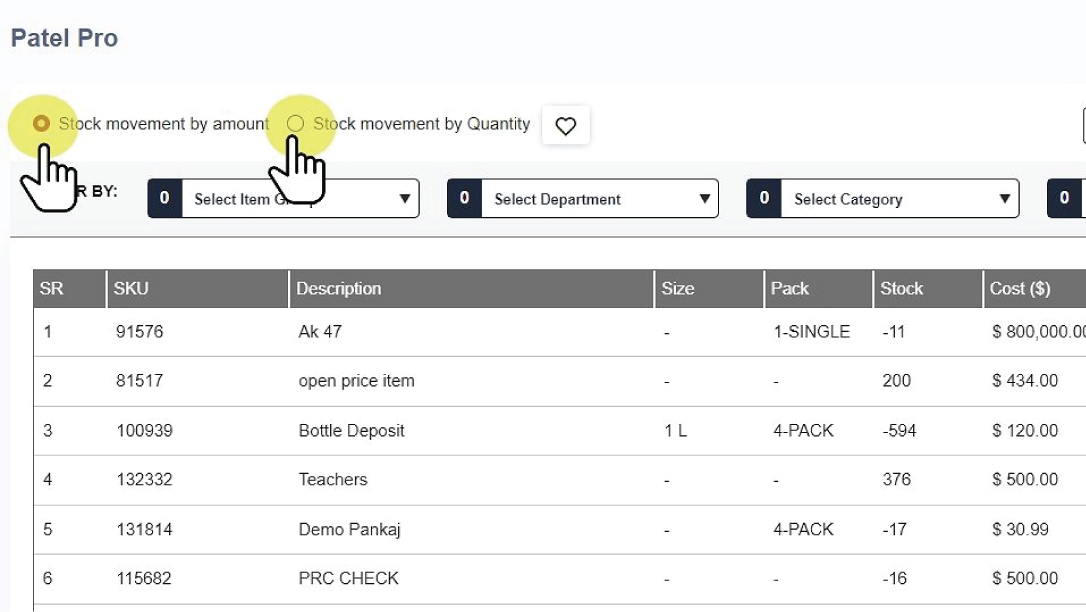Viewport: 1086px width, 612px height.
Task: Select Stock movement by amount radio button
Action: [x=41, y=124]
